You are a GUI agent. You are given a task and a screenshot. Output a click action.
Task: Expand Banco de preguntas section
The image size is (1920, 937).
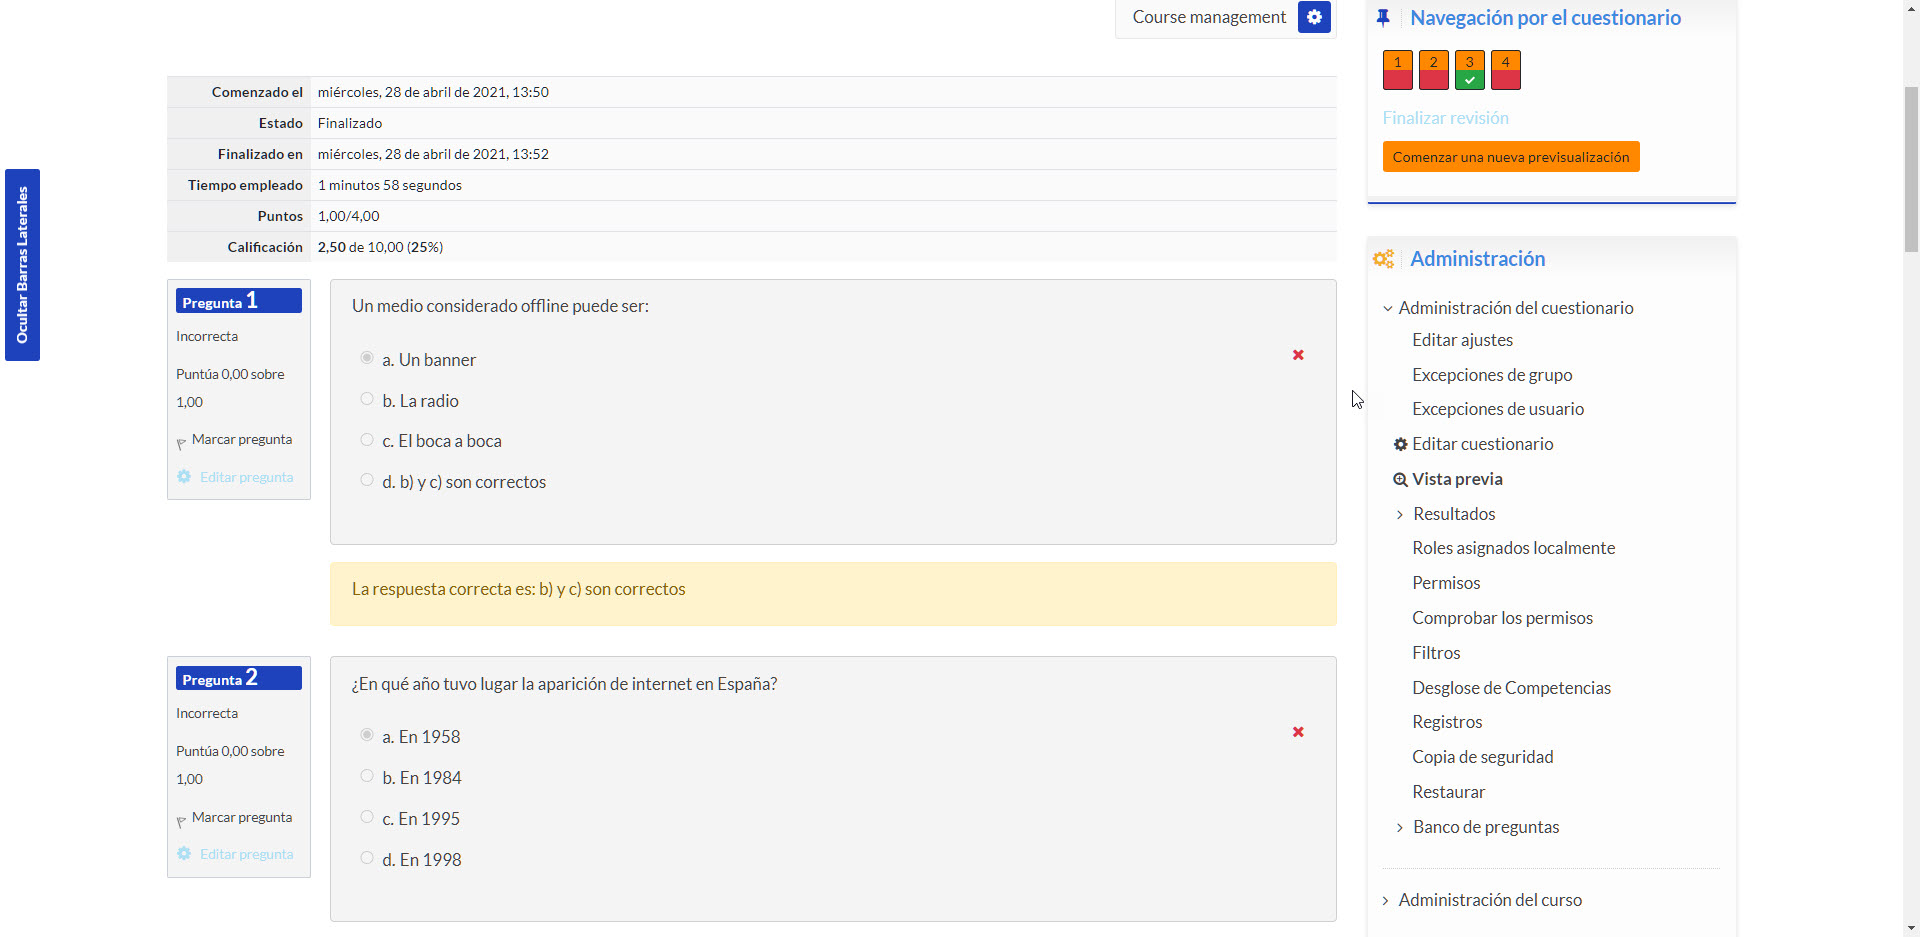1399,827
